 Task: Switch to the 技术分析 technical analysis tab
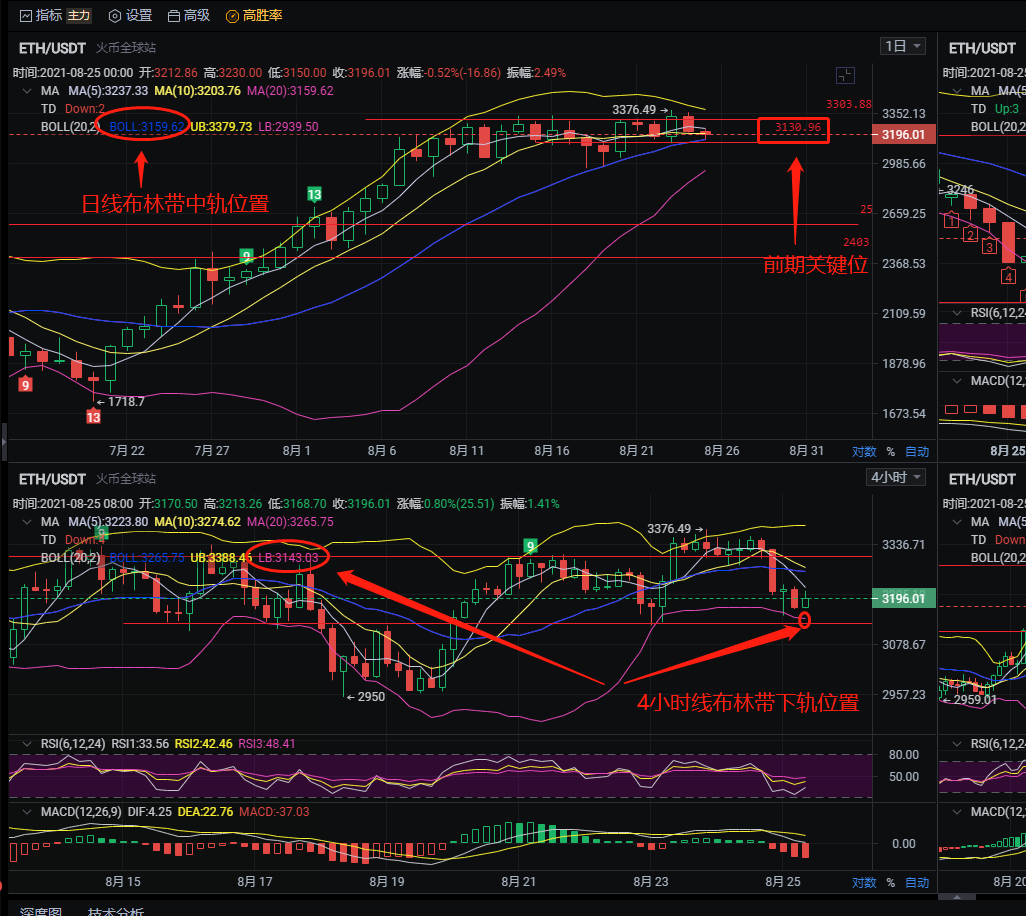click(116, 911)
